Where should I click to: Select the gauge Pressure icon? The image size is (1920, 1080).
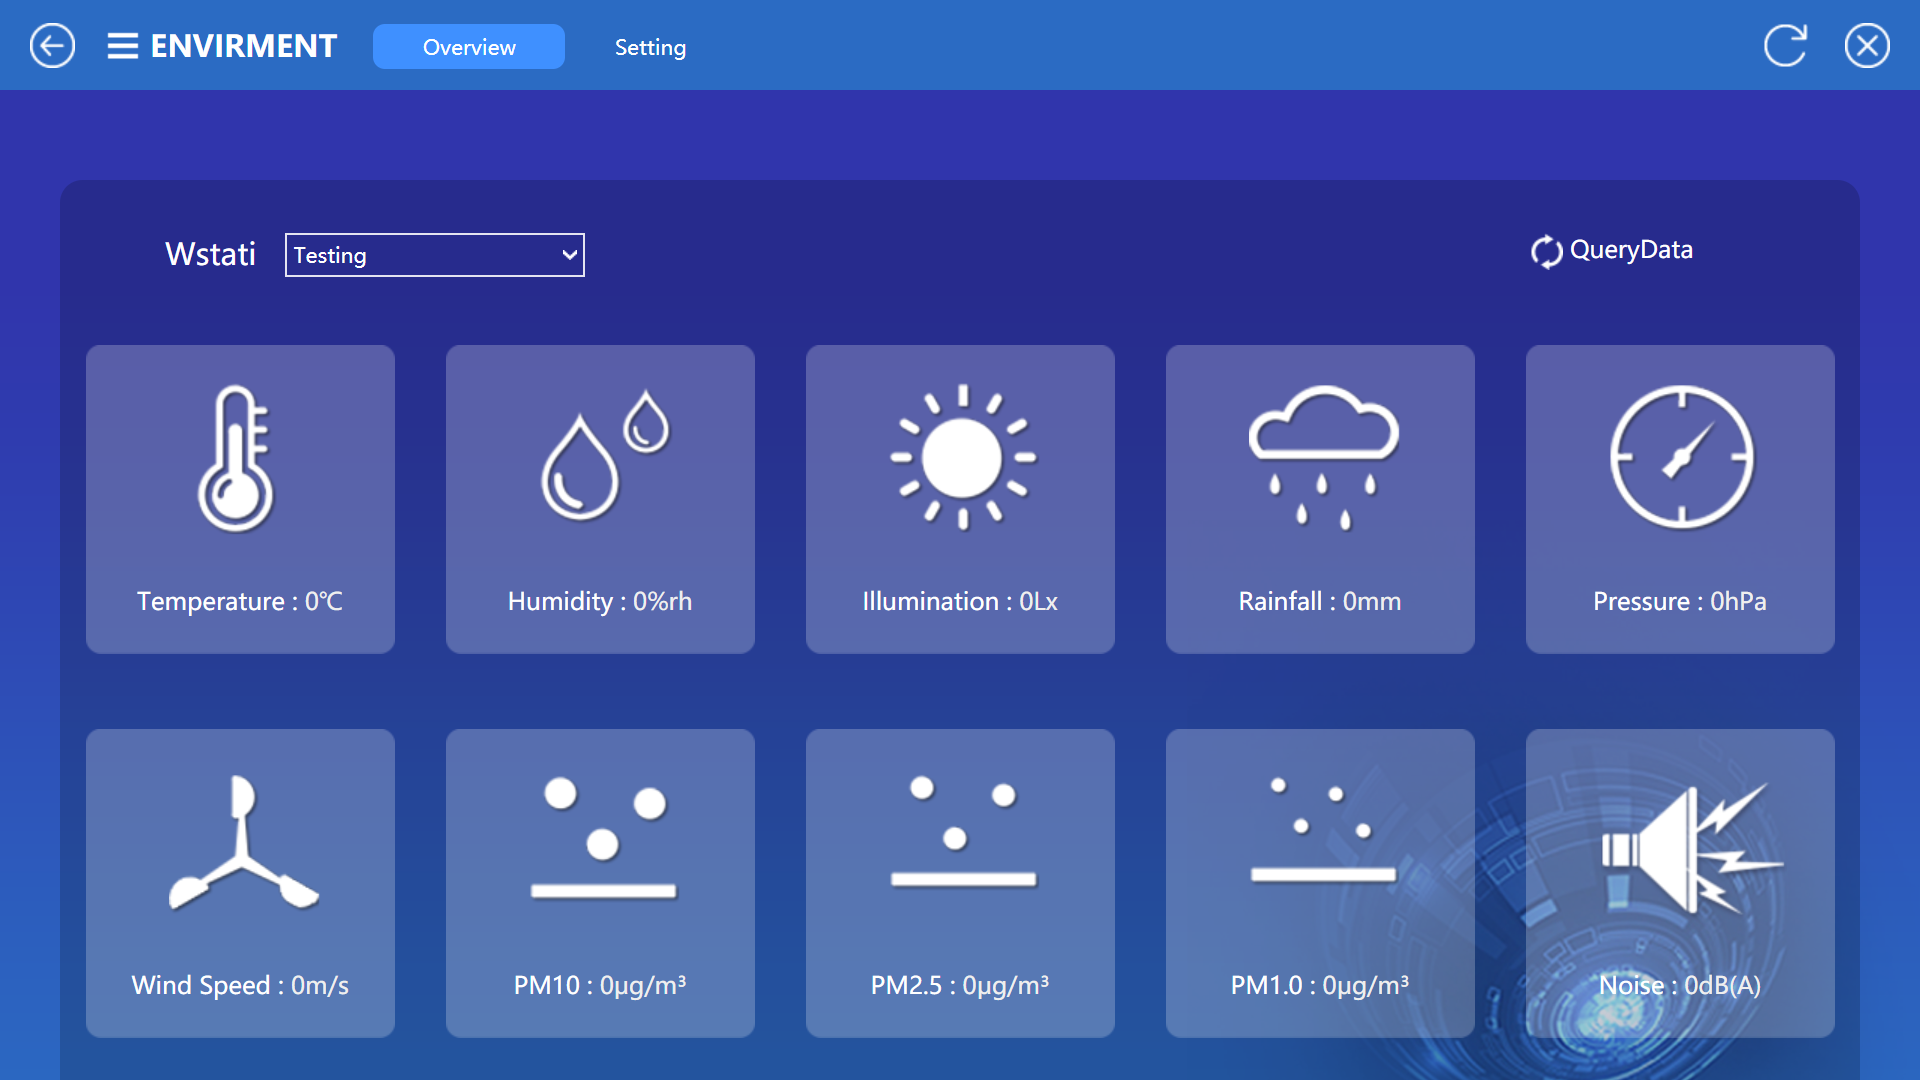pos(1682,457)
